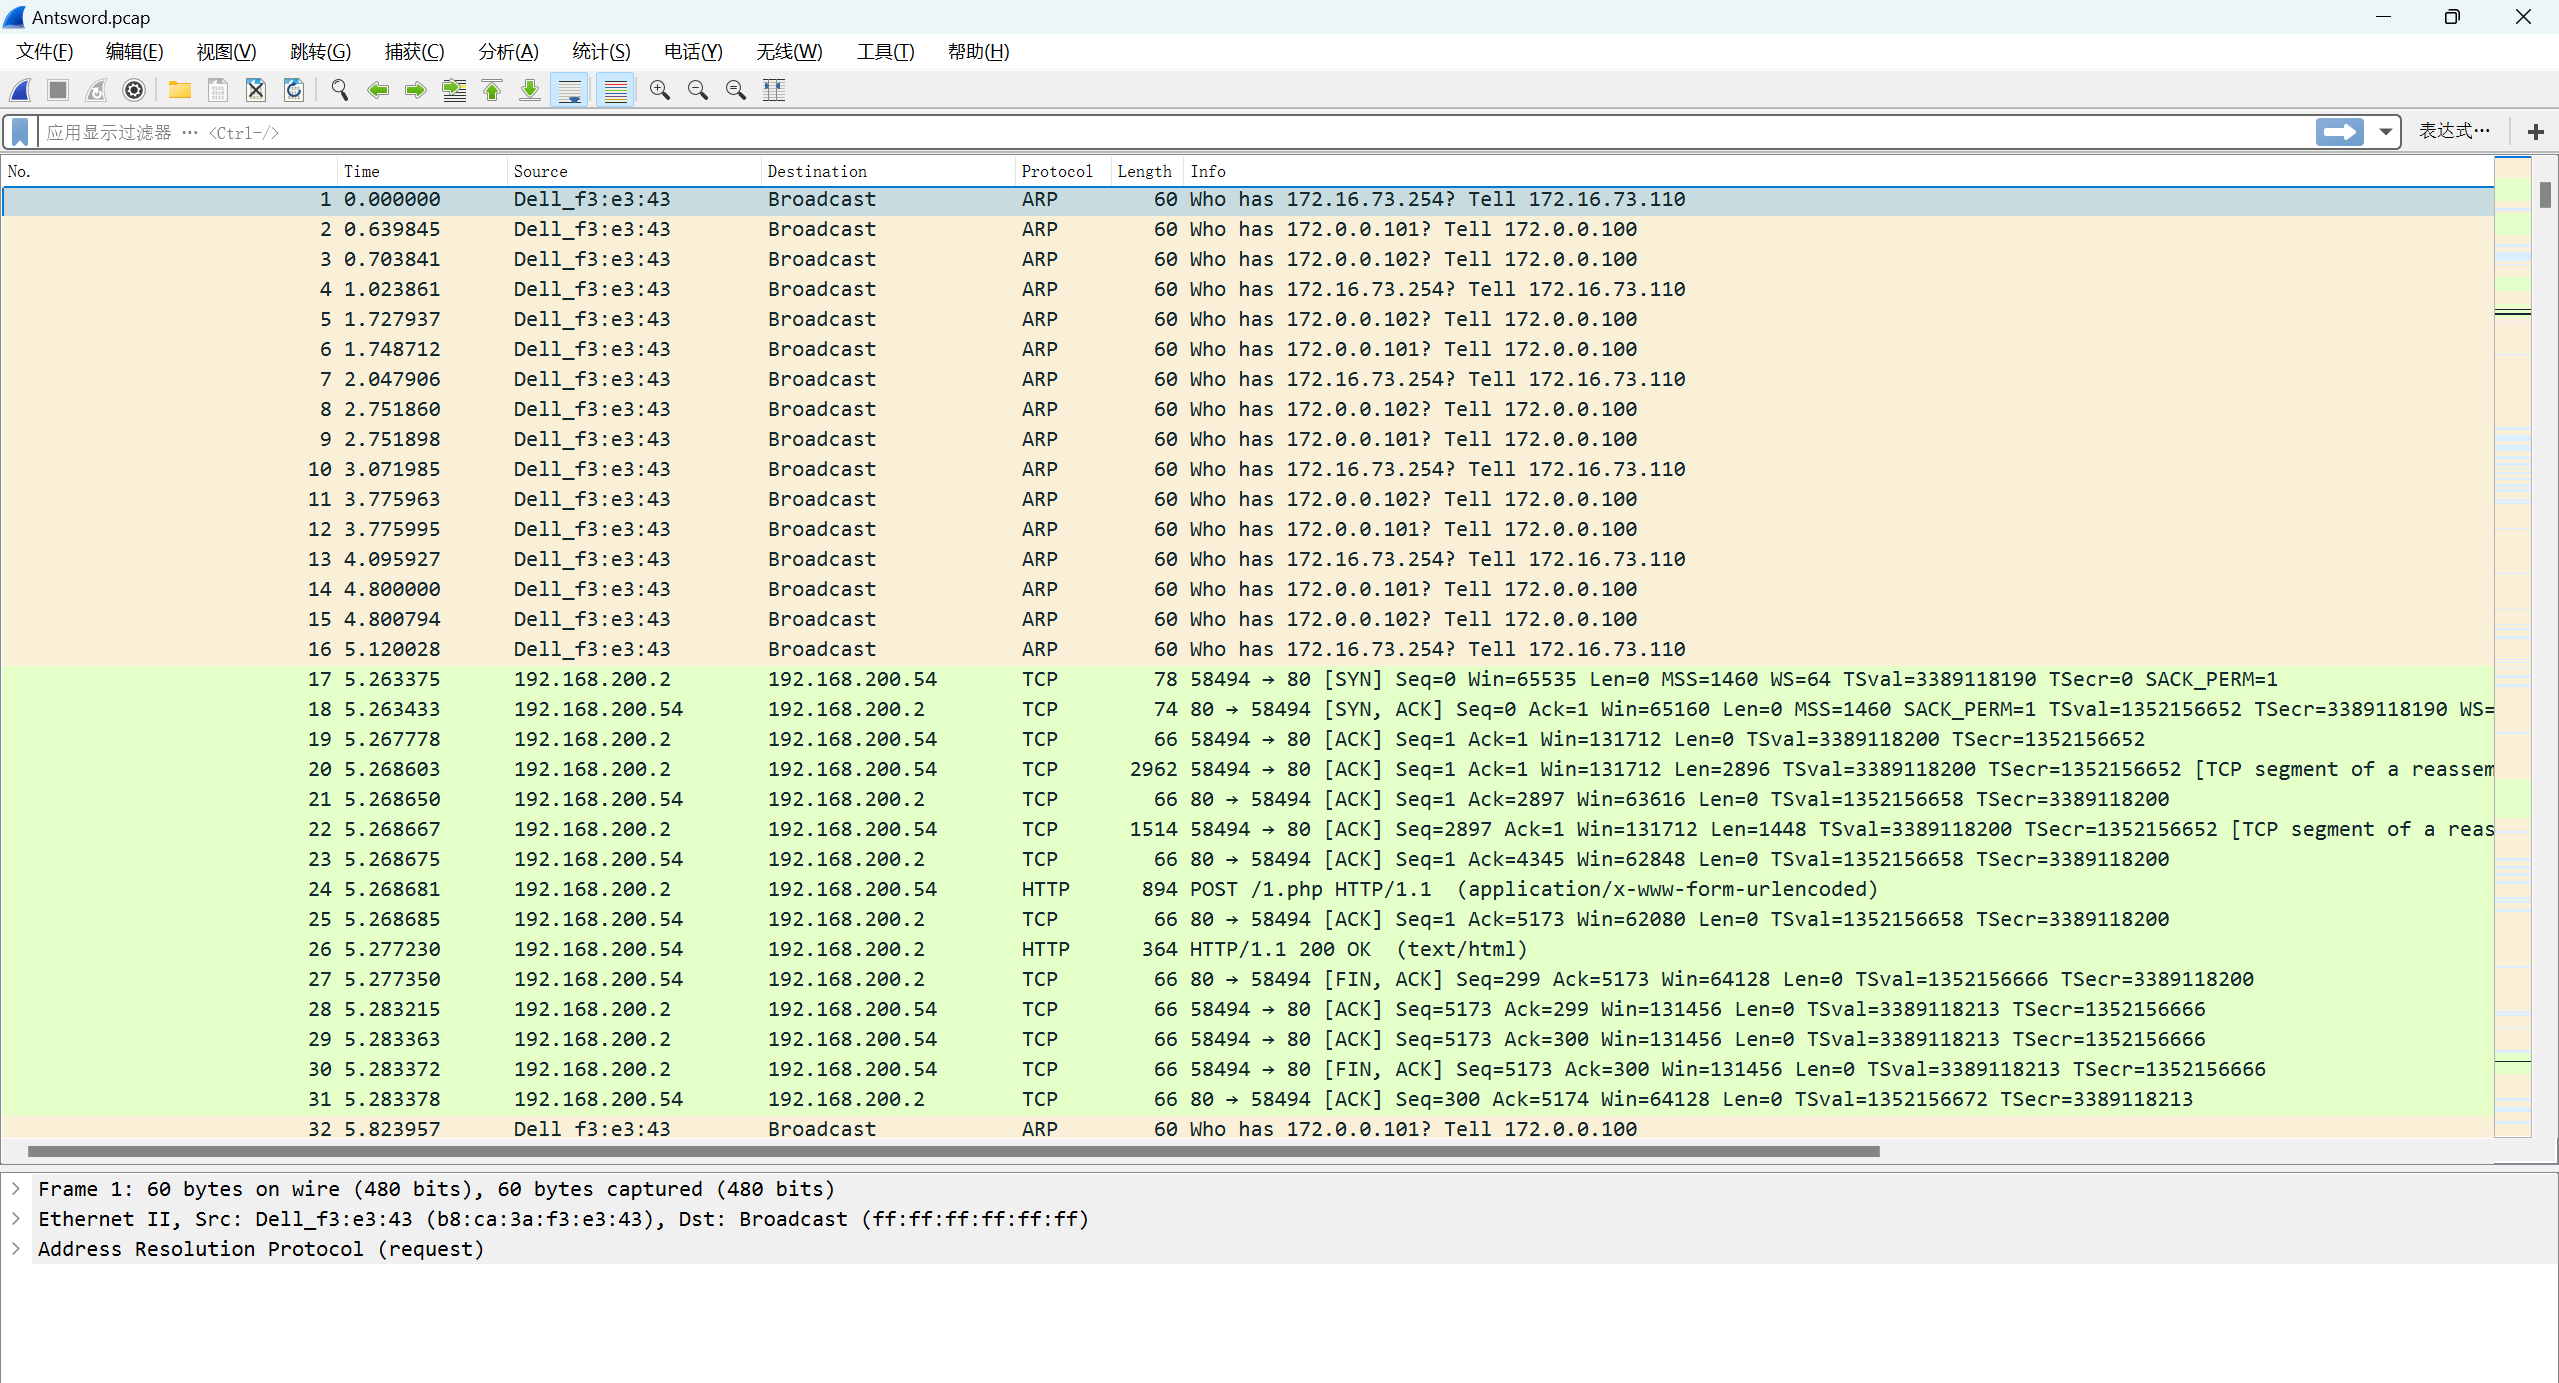
Task: Expand the Frame 1 details tree
Action: 16,1189
